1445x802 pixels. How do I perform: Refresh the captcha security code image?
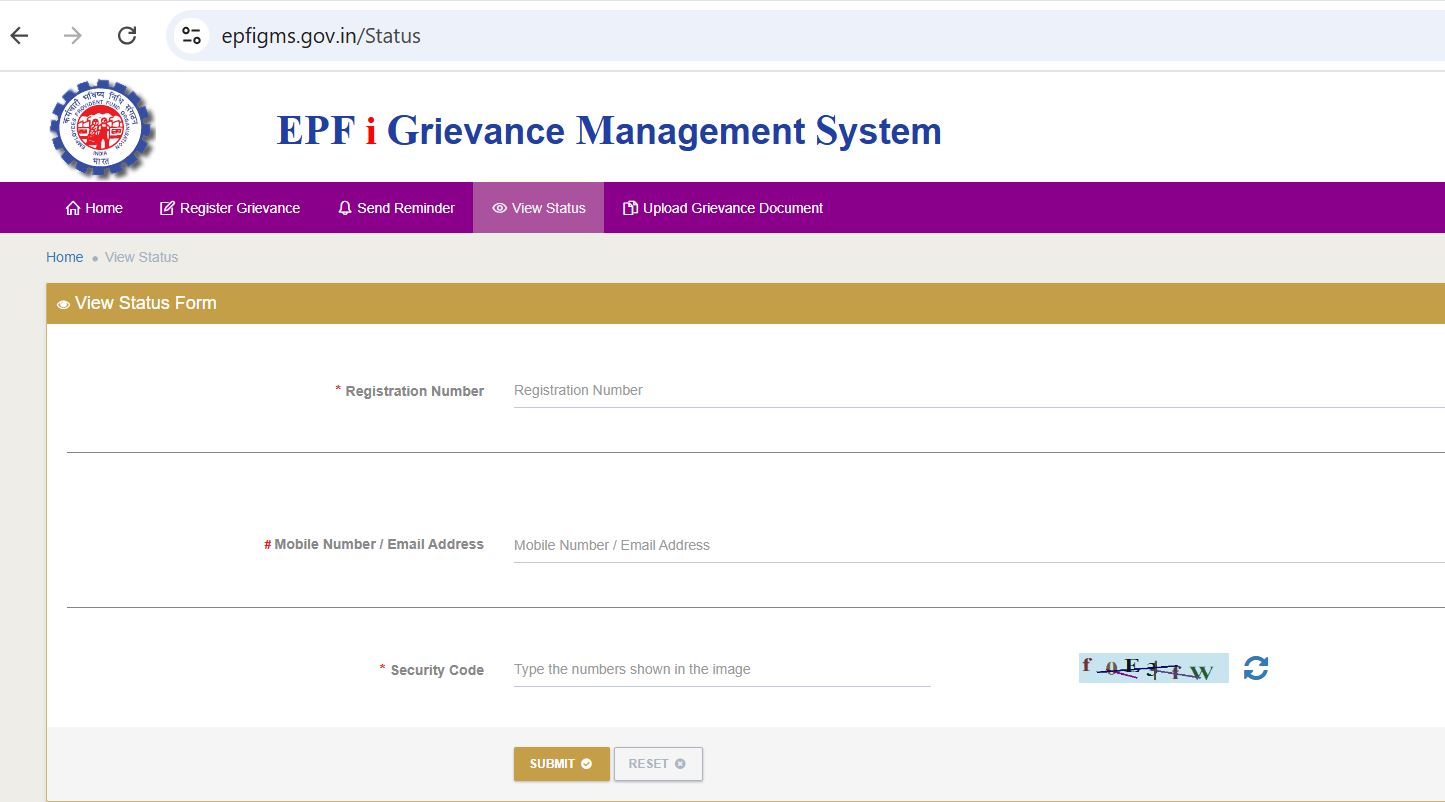click(x=1256, y=668)
